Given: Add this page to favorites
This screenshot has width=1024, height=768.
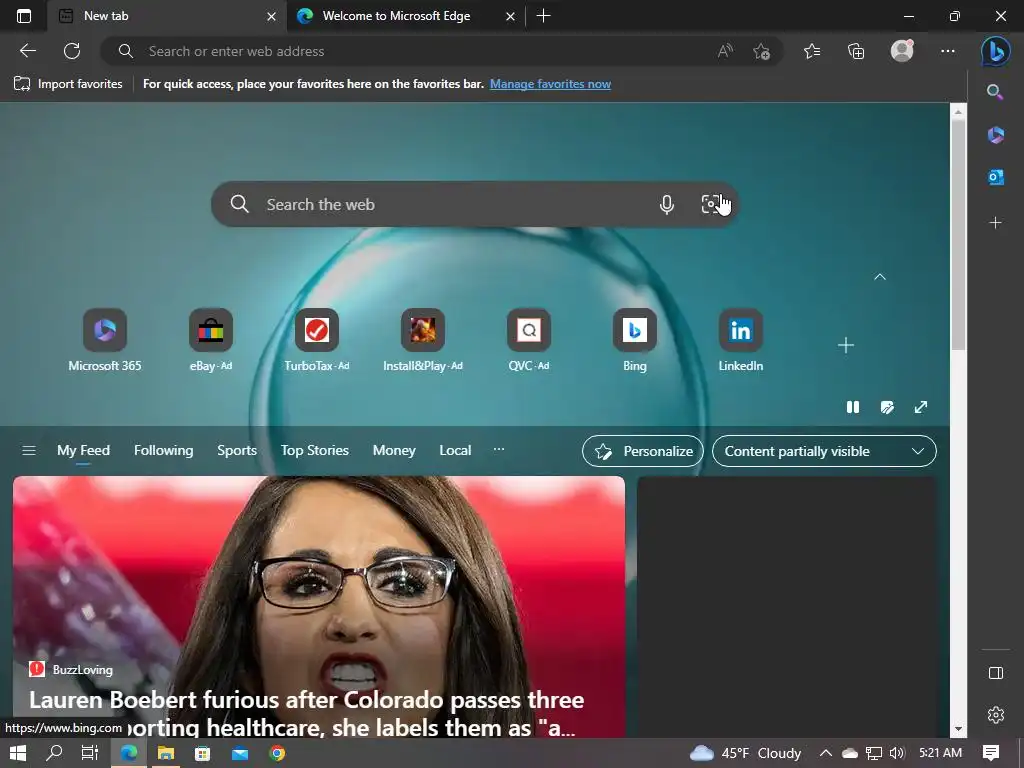Looking at the screenshot, I should pyautogui.click(x=761, y=51).
